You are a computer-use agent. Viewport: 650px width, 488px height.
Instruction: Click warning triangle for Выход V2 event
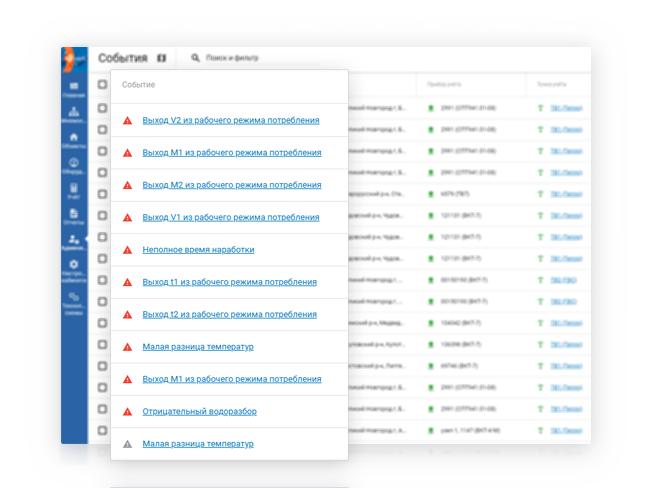[128, 121]
